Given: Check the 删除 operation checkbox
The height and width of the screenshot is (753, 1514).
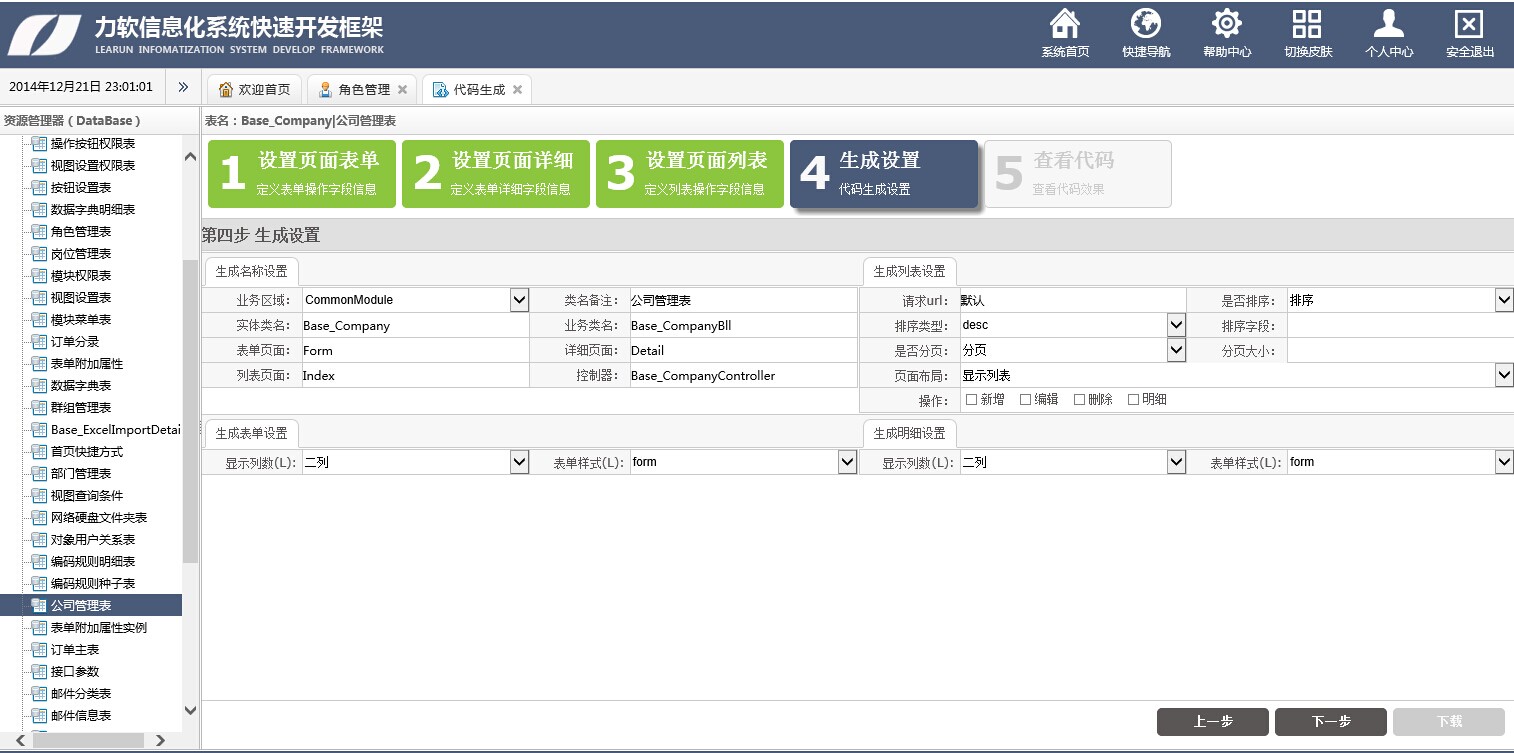Looking at the screenshot, I should coord(1080,399).
